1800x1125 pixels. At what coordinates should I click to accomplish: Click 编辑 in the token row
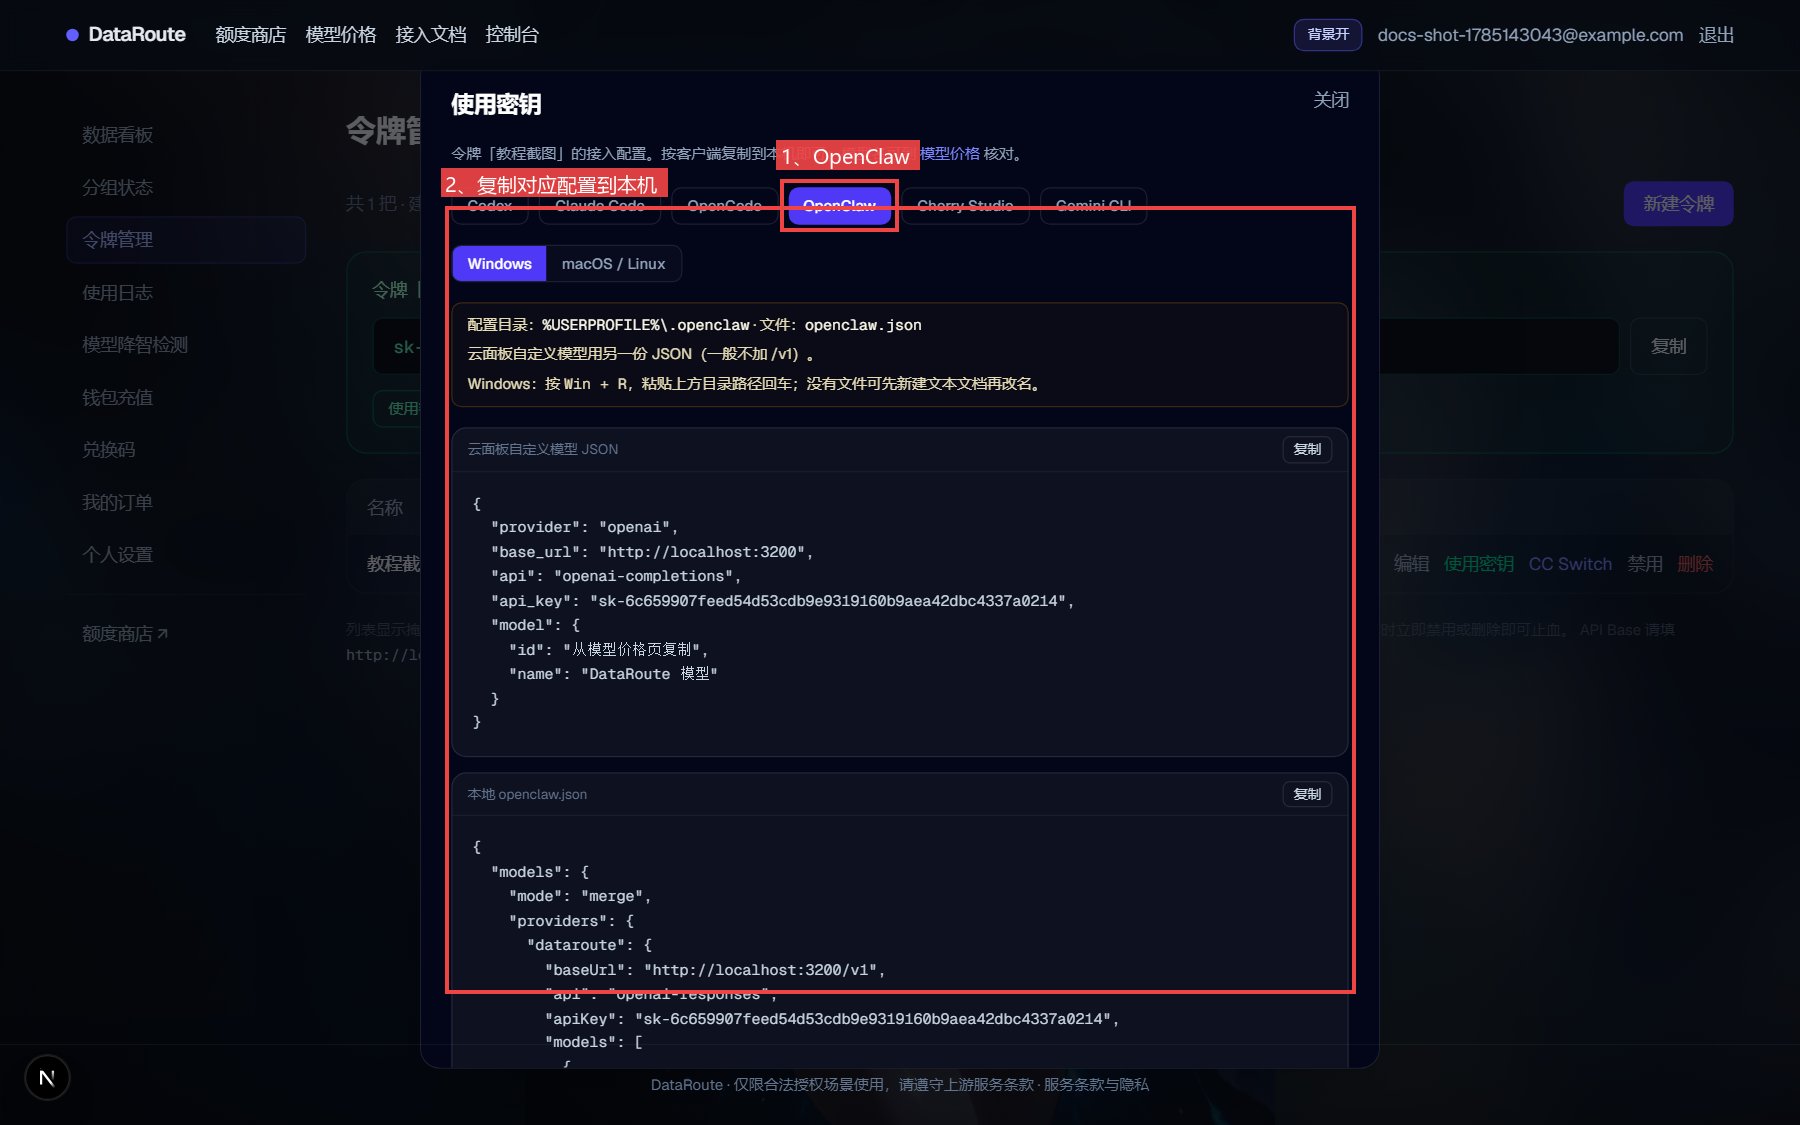point(1411,564)
